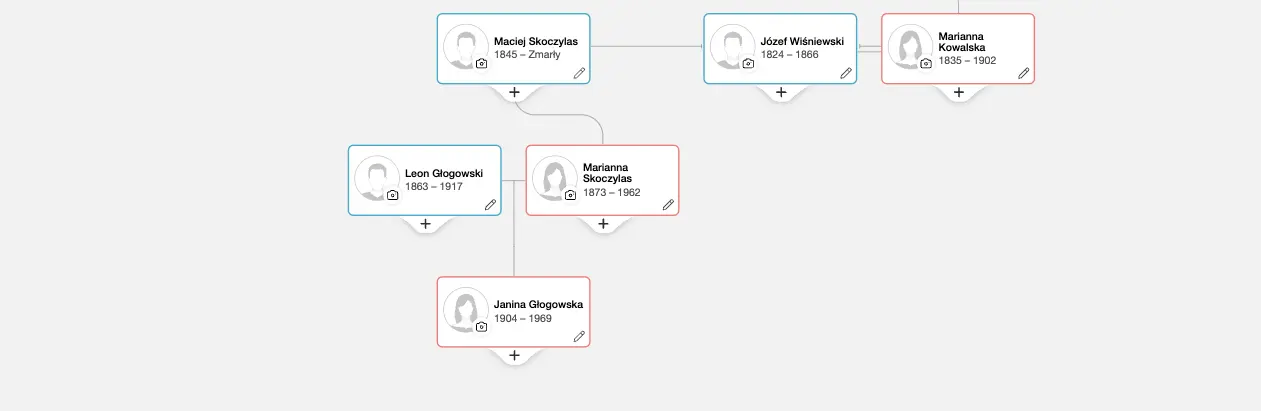Click Leon Głogowski profile avatar
1261x411 pixels.
[x=376, y=178]
